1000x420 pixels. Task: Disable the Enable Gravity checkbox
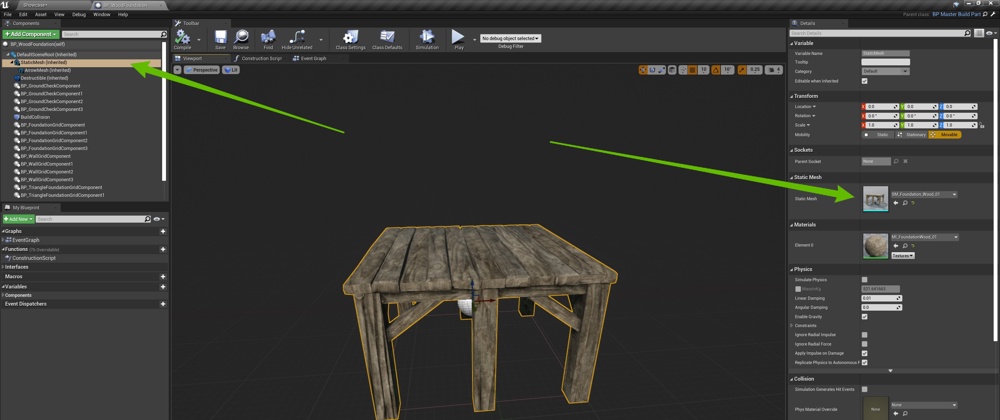pos(864,316)
